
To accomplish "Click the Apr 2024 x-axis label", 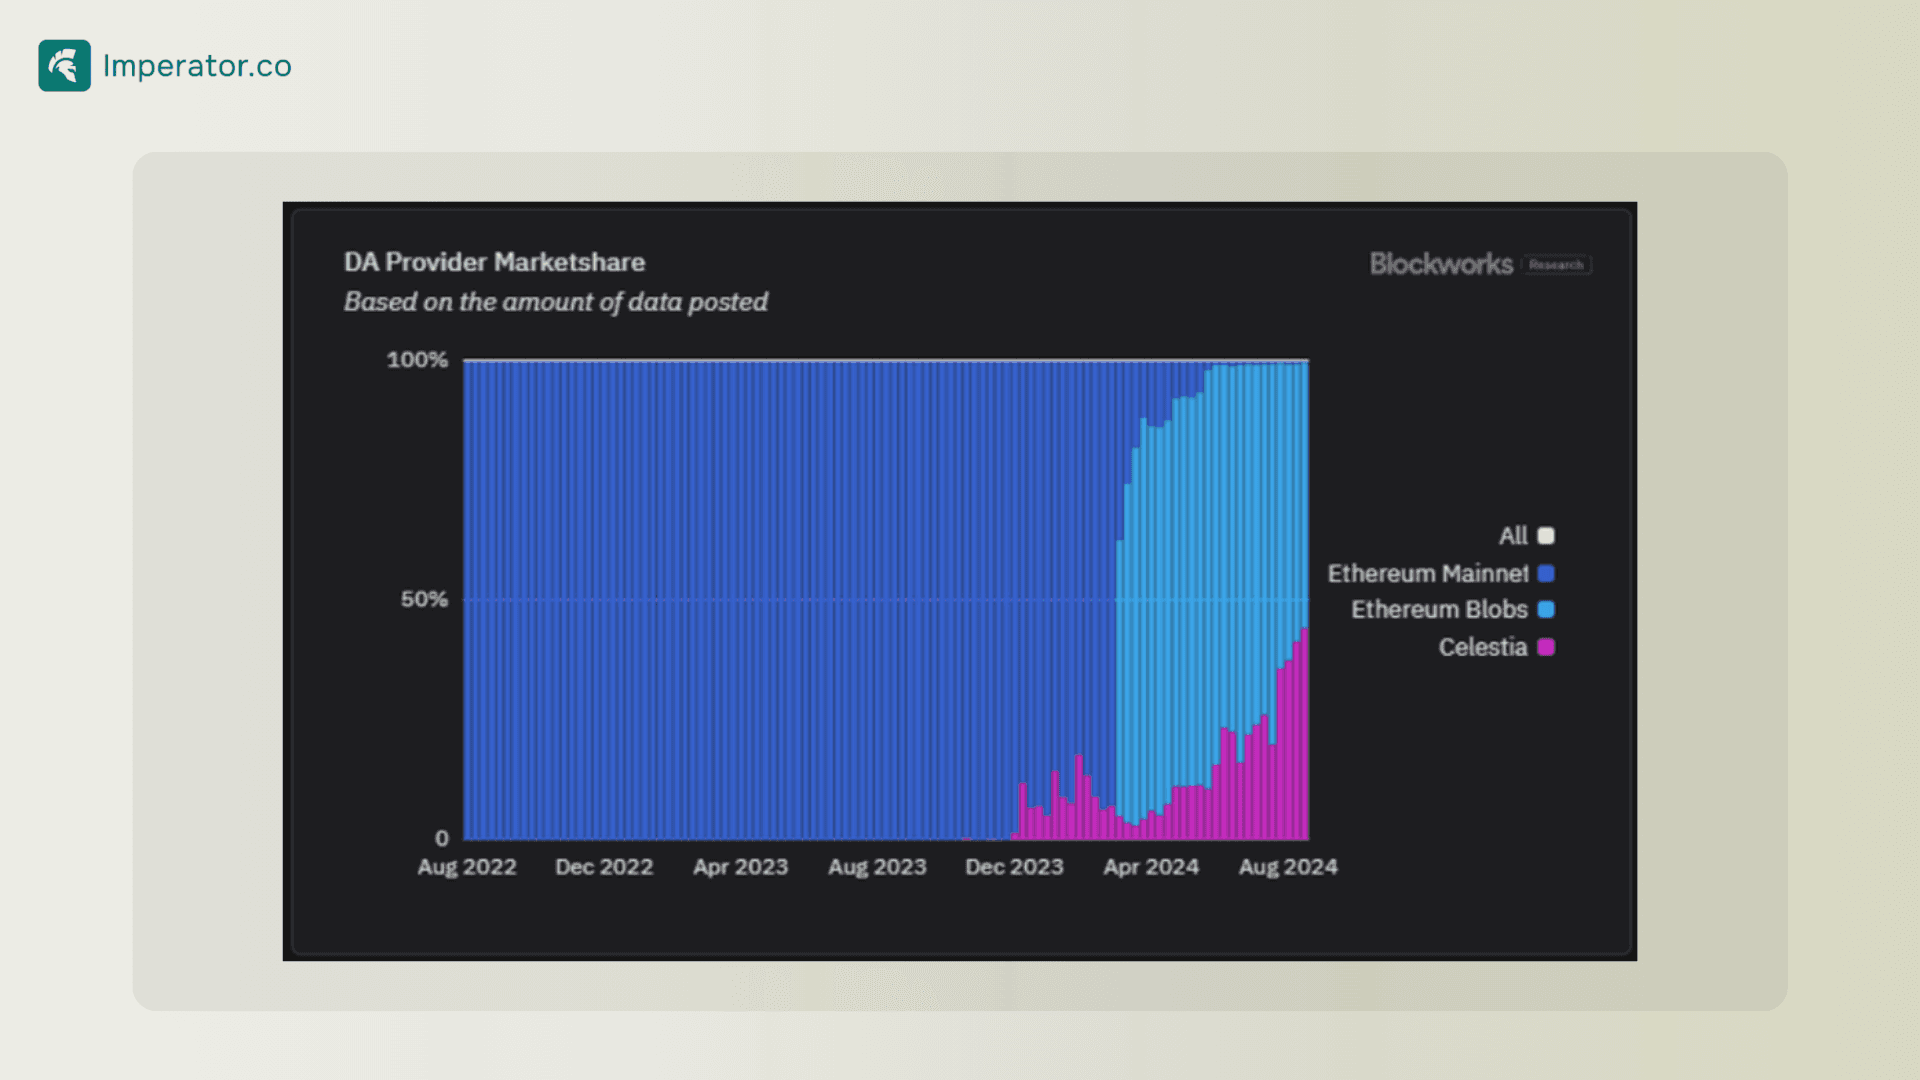I will click(1151, 867).
